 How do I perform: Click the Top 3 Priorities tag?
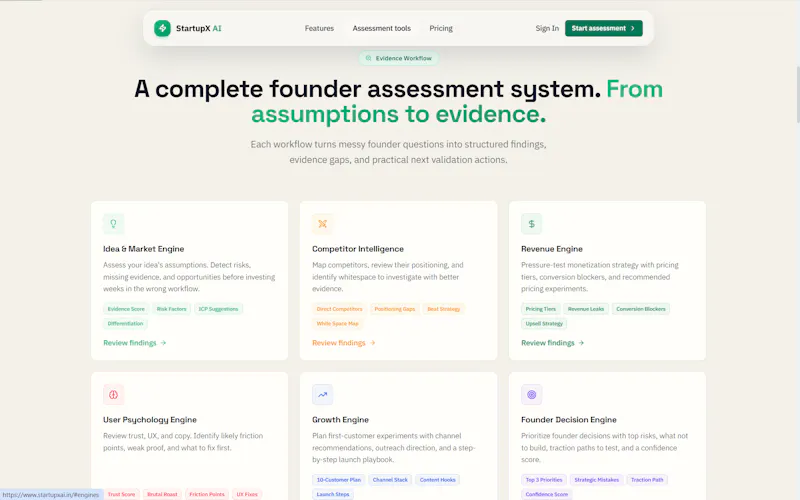click(x=544, y=480)
